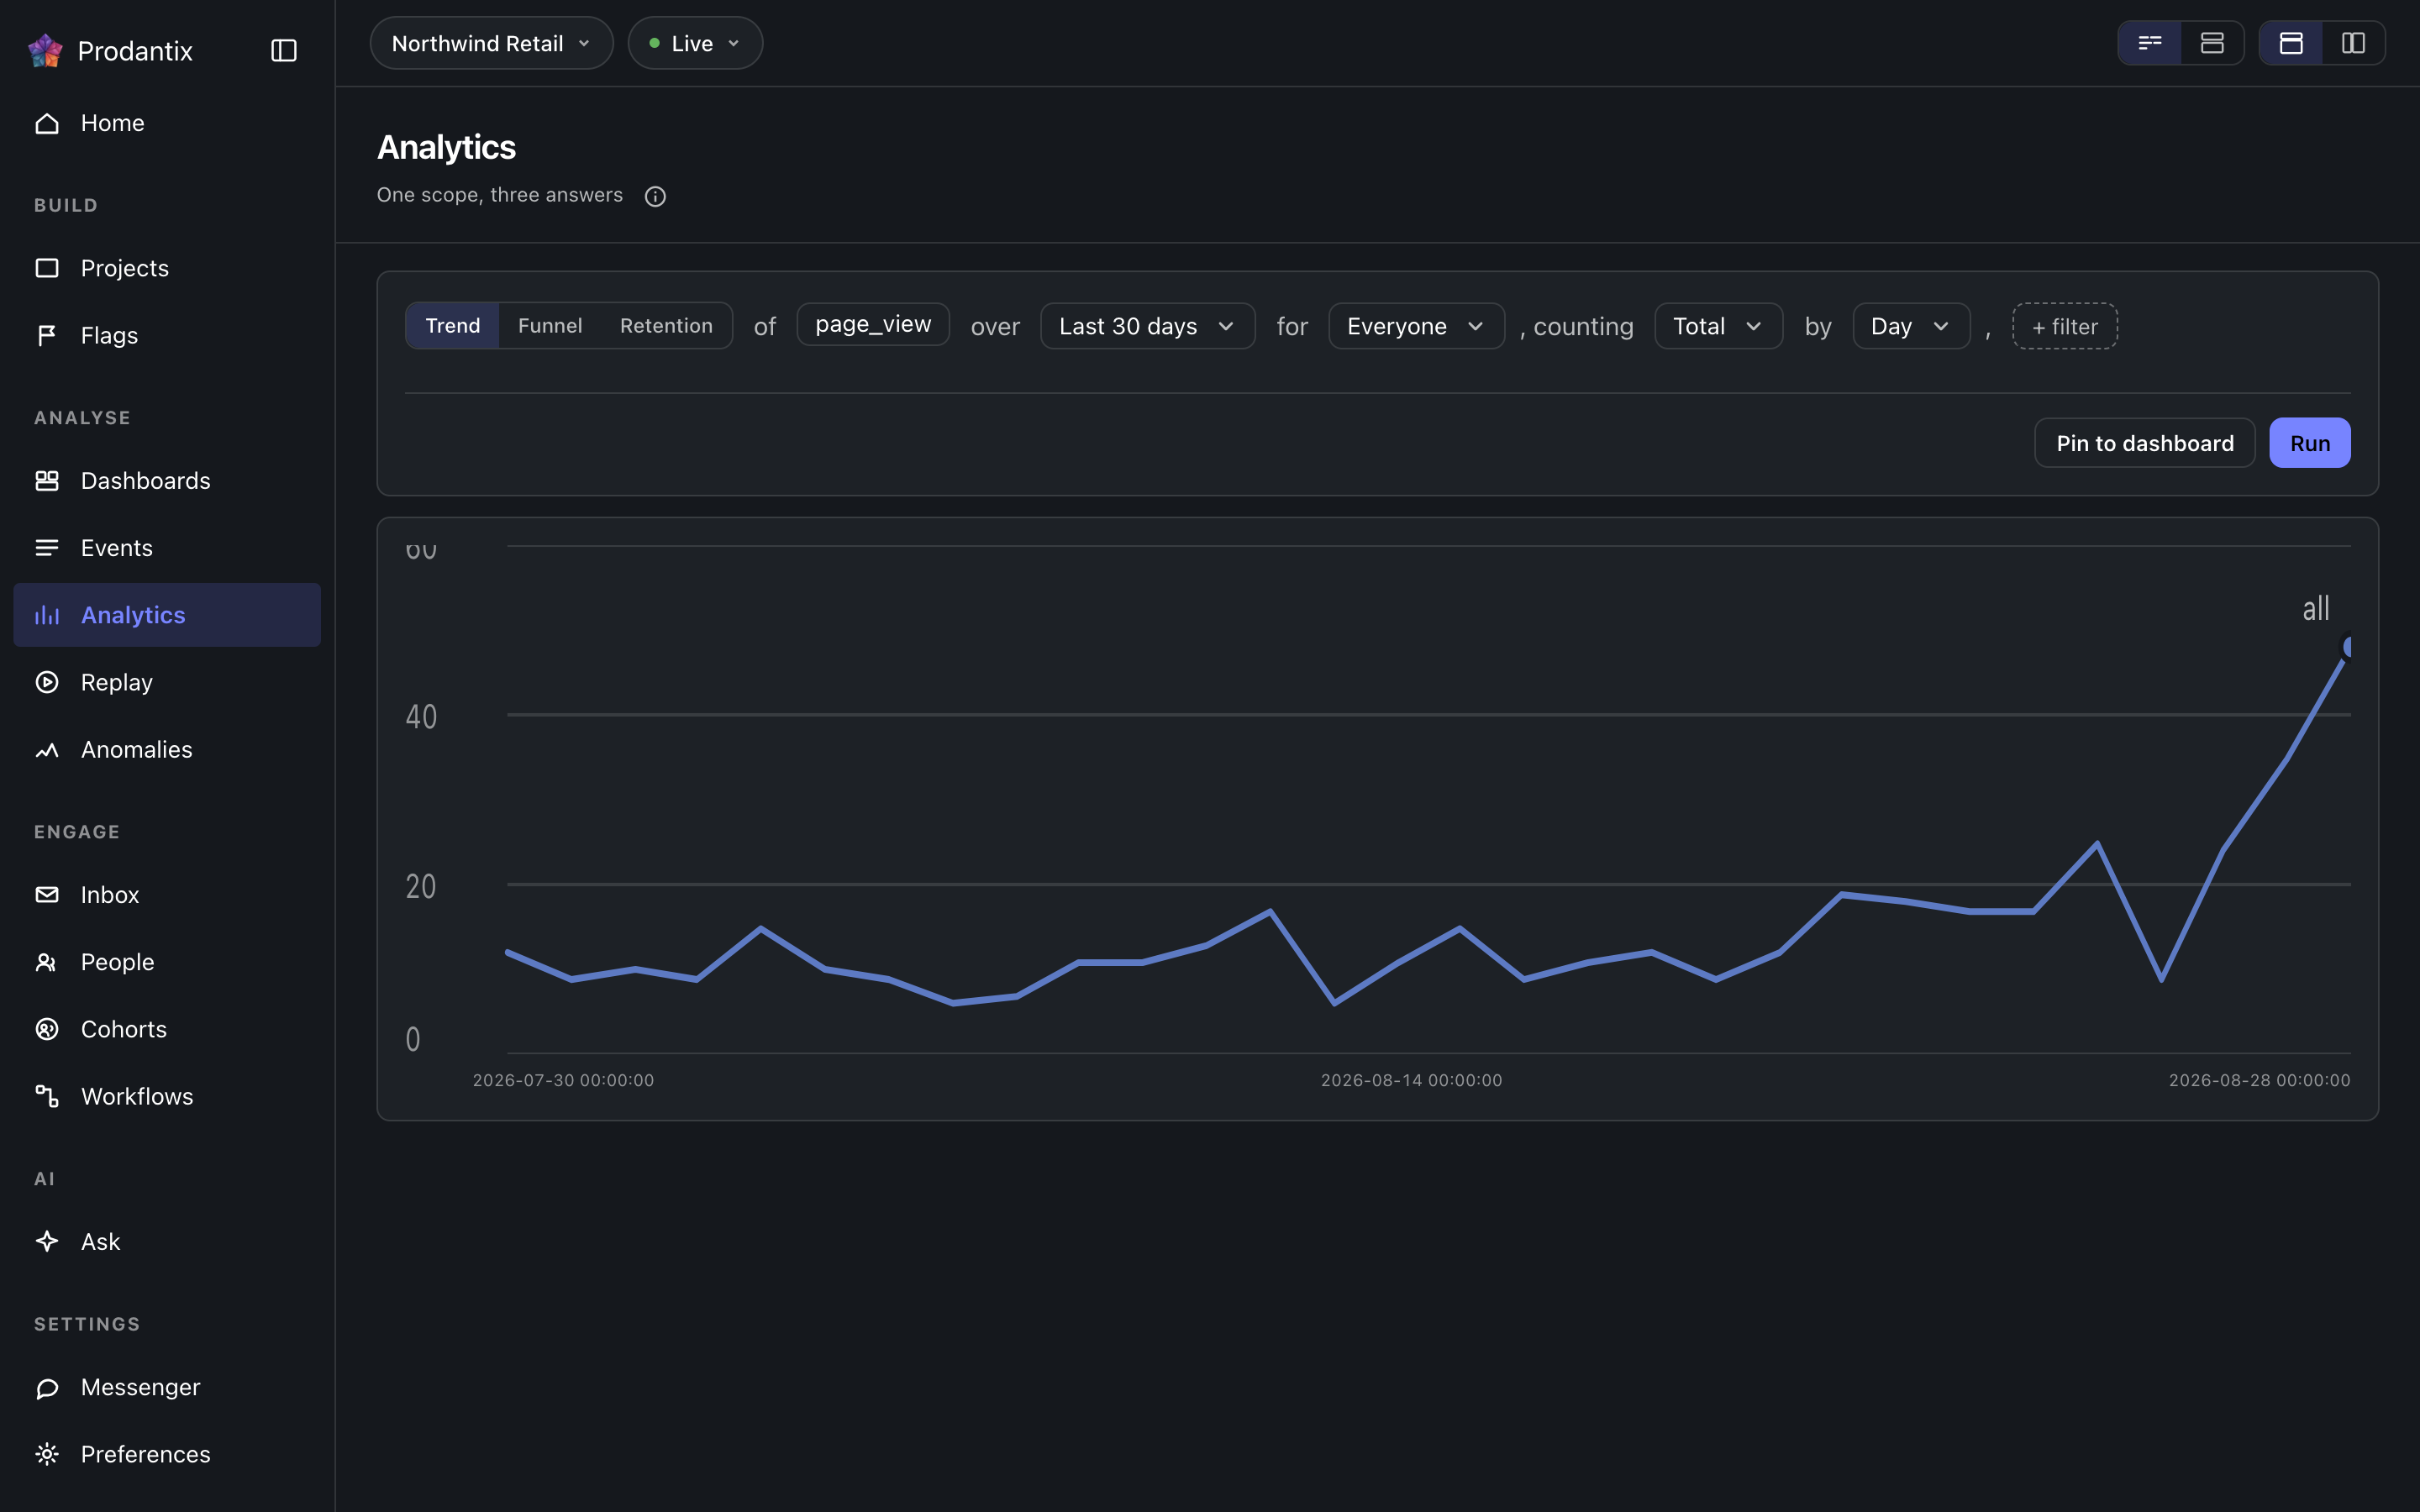Click the Projects icon in sidebar
Viewport: 2420px width, 1512px height.
click(x=47, y=268)
